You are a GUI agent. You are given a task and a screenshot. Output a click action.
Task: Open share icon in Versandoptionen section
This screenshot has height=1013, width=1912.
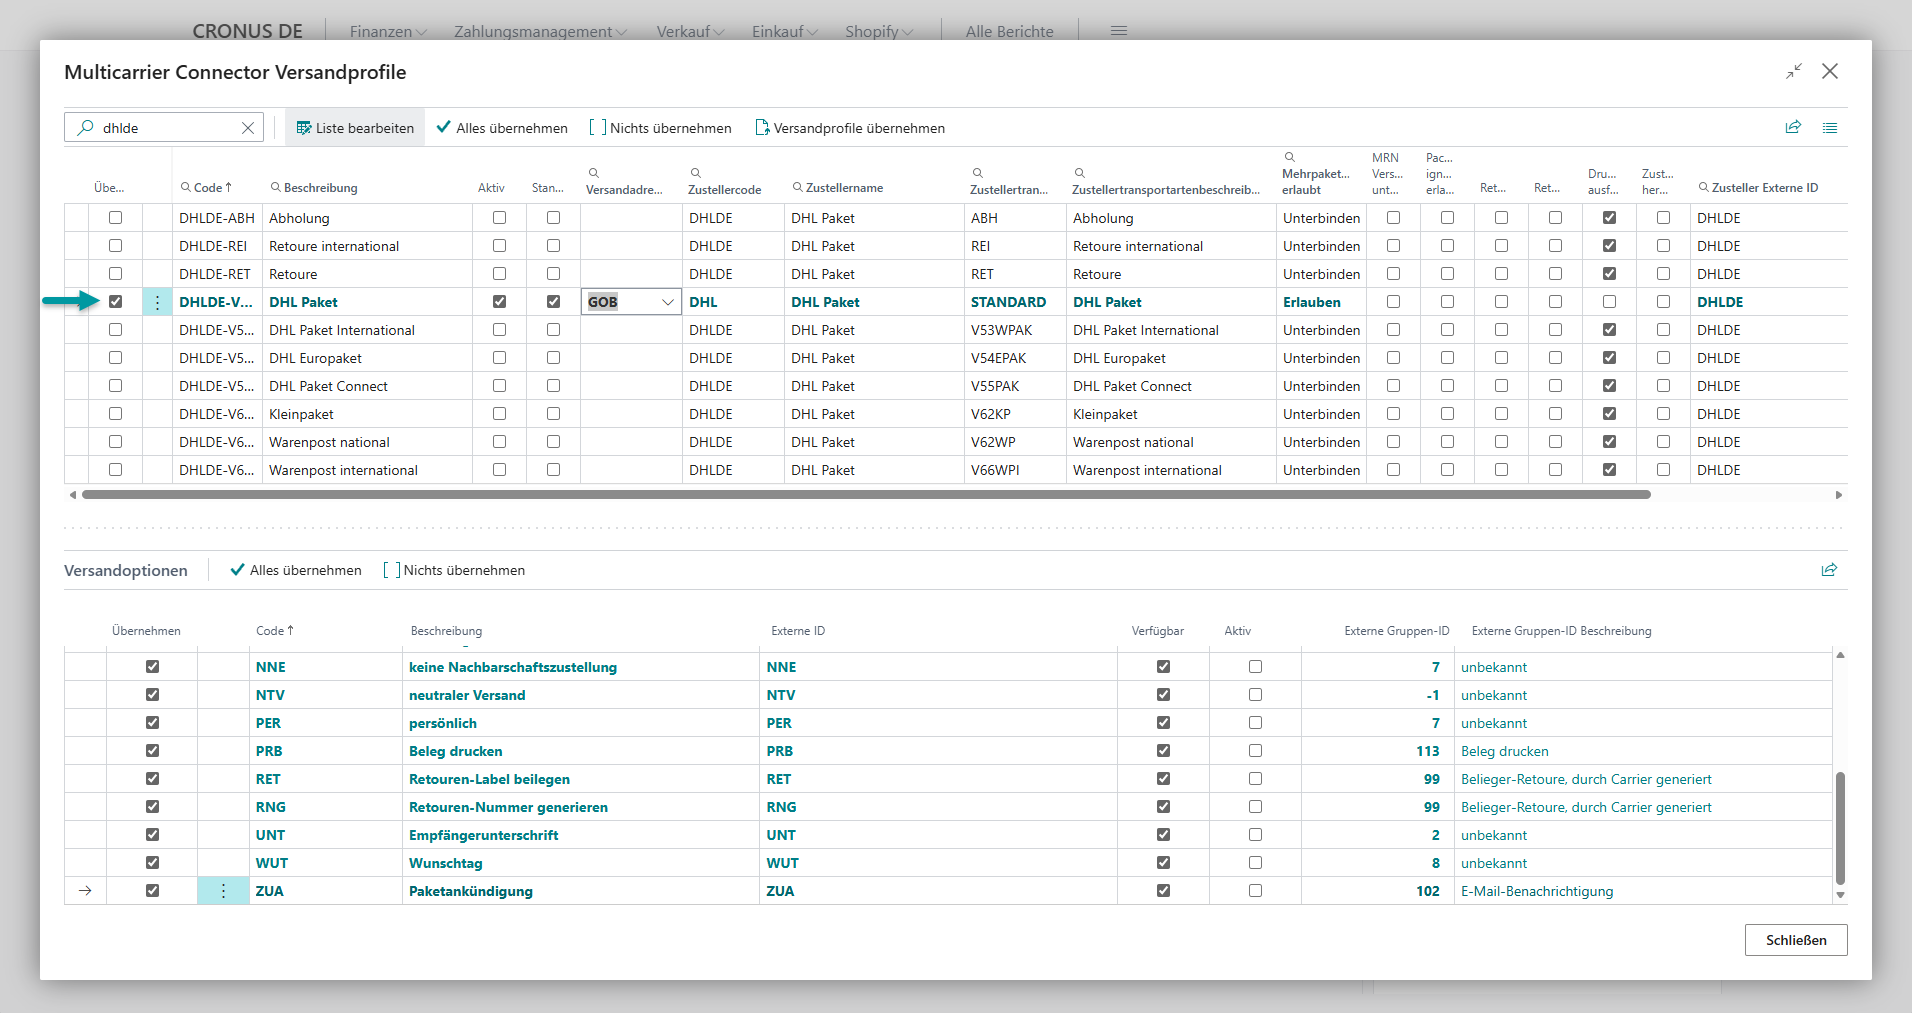[x=1829, y=570]
